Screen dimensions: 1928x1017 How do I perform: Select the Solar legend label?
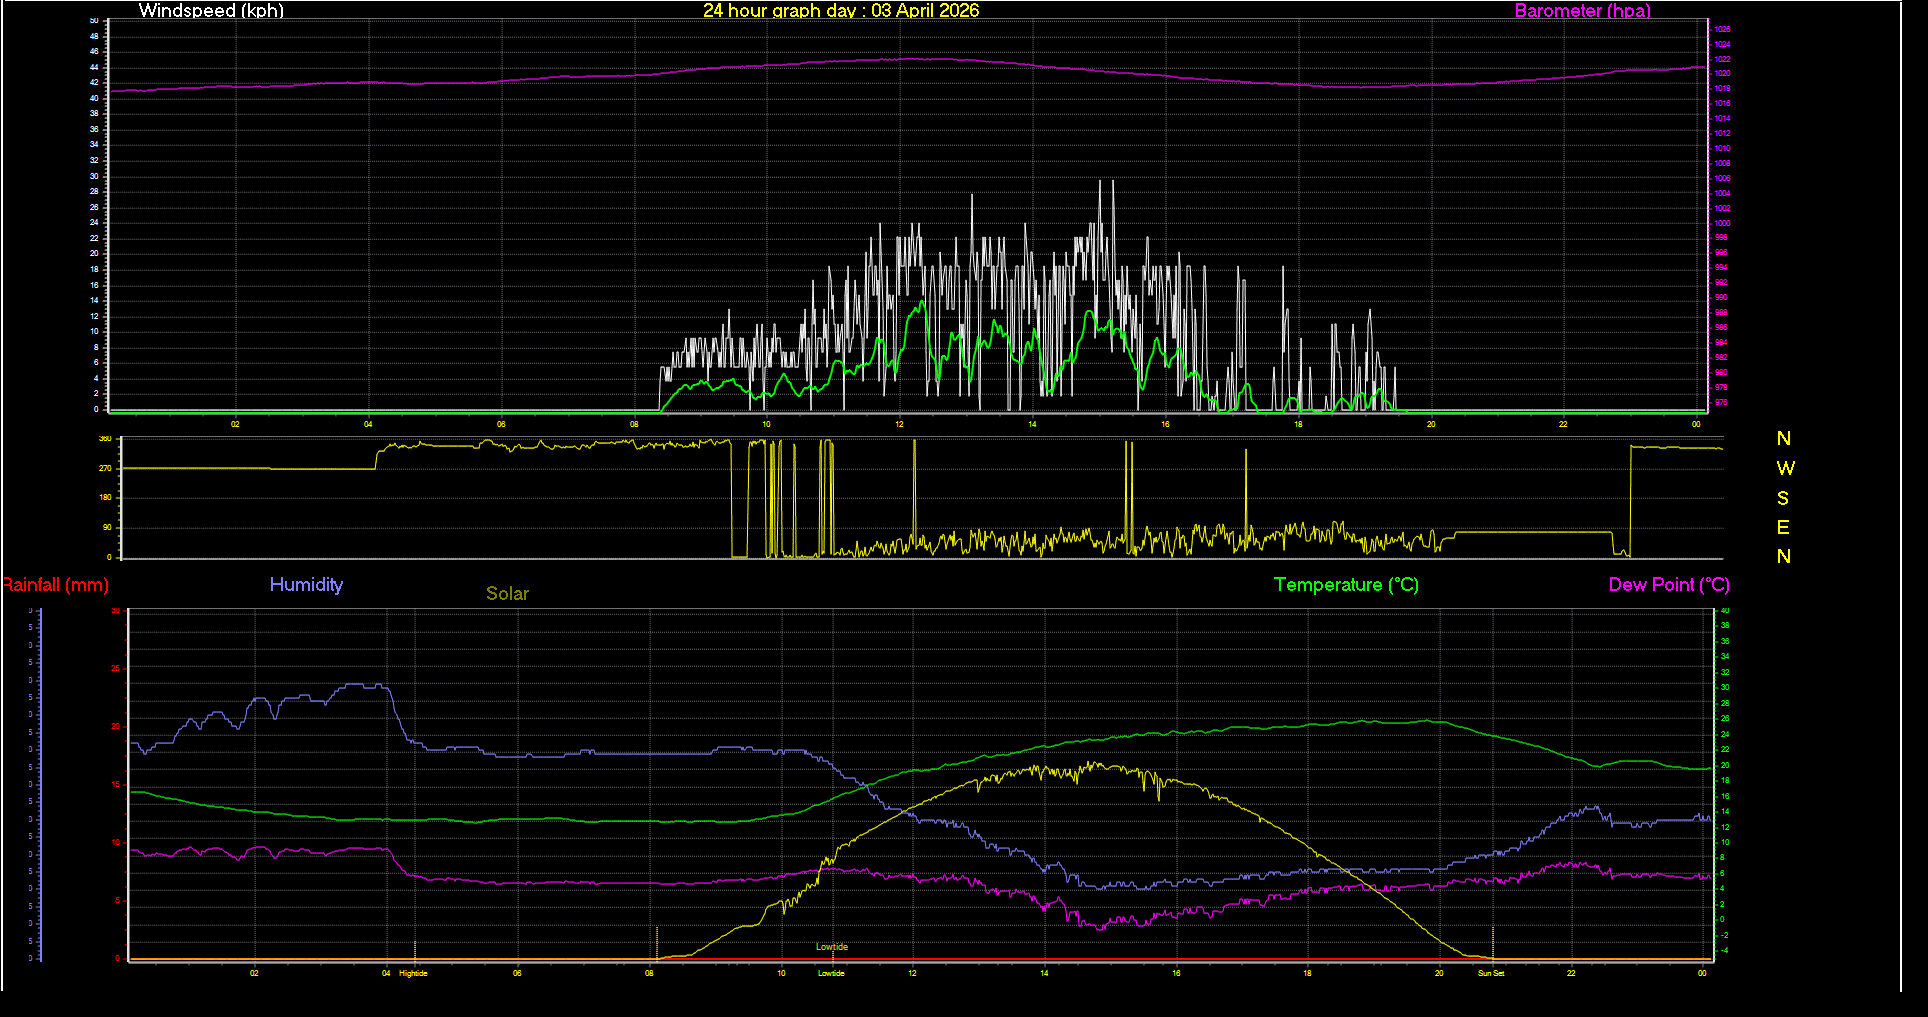click(x=507, y=593)
